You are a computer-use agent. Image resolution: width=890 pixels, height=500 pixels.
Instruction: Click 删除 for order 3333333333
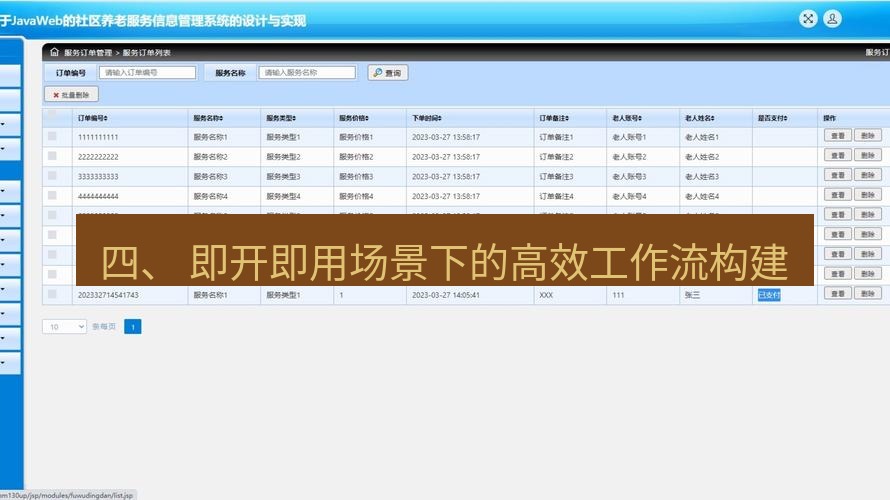868,175
